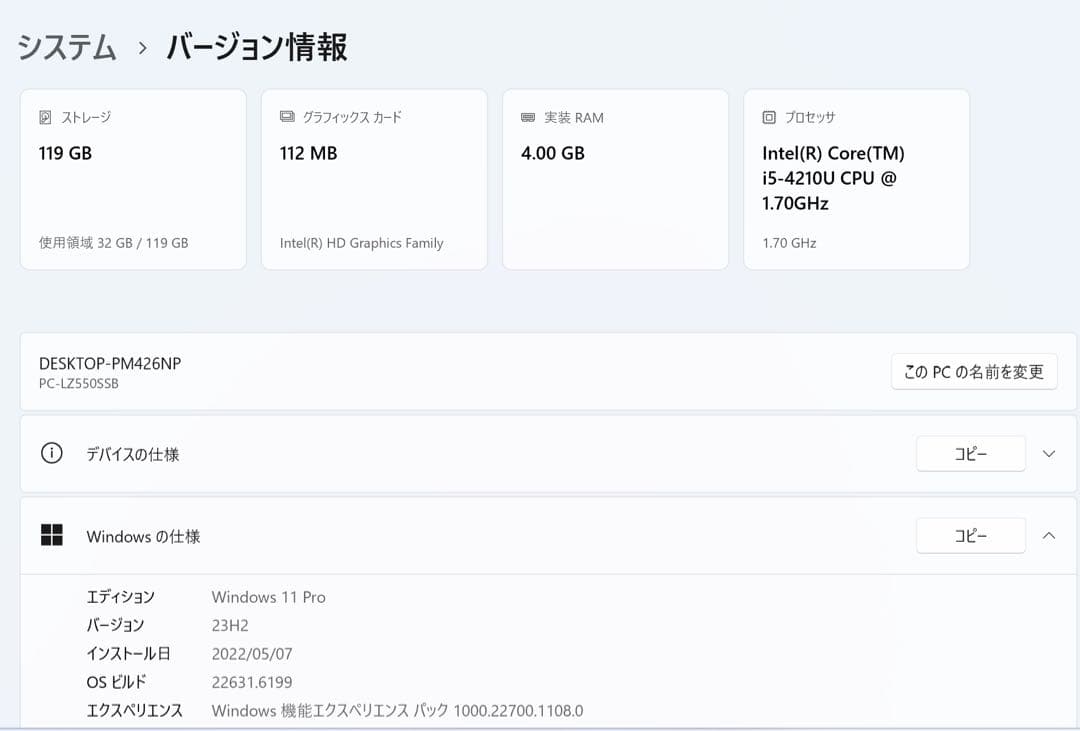Click the バージョン情報 page title
Viewport: 1080px width, 731px height.
coord(257,47)
